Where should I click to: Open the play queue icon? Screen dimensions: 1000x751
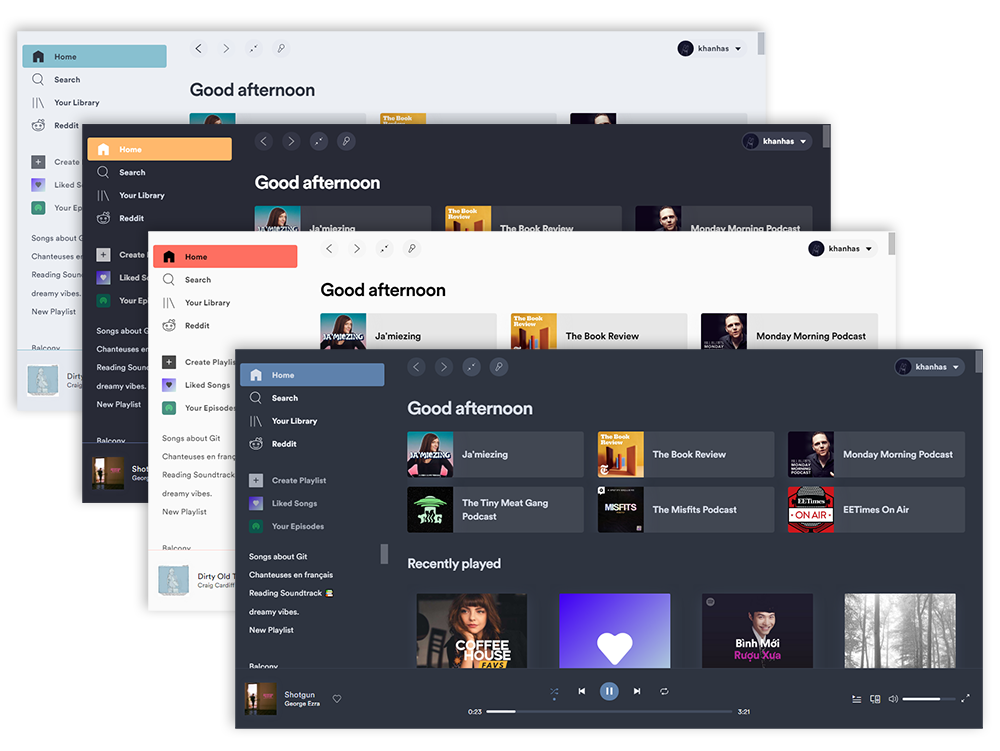[856, 699]
